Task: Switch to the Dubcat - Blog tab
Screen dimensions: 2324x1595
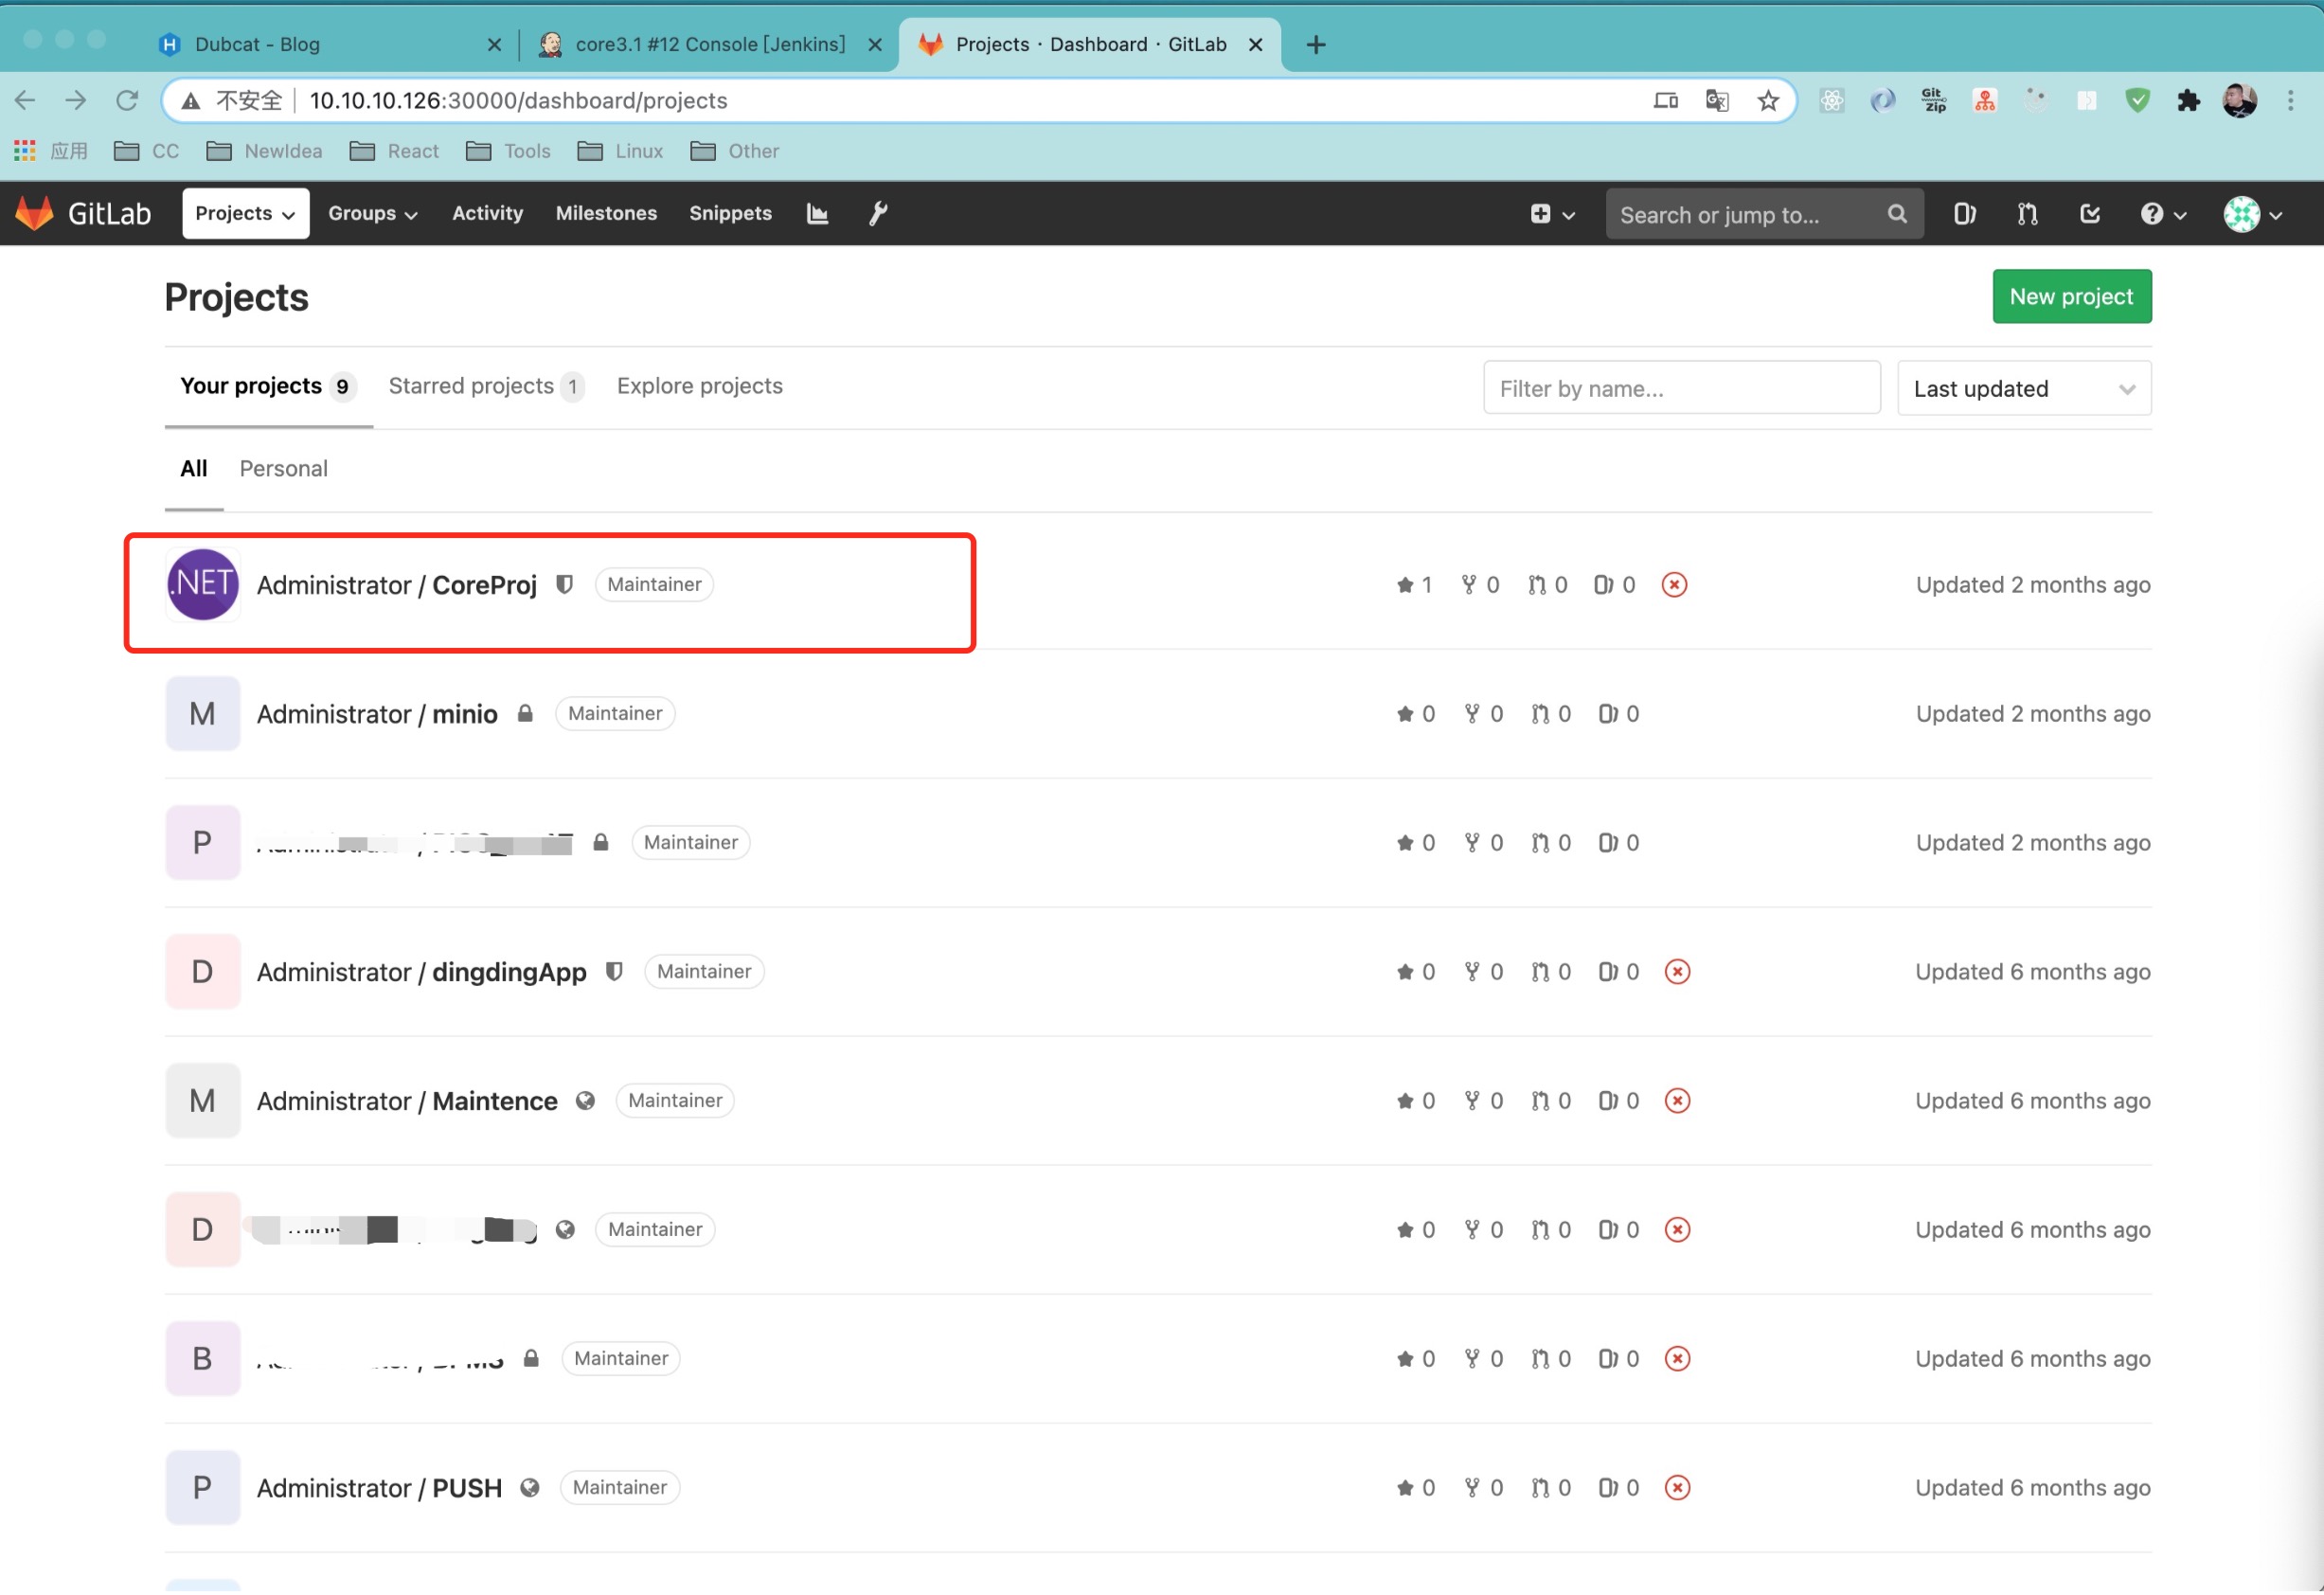Action: pos(330,44)
